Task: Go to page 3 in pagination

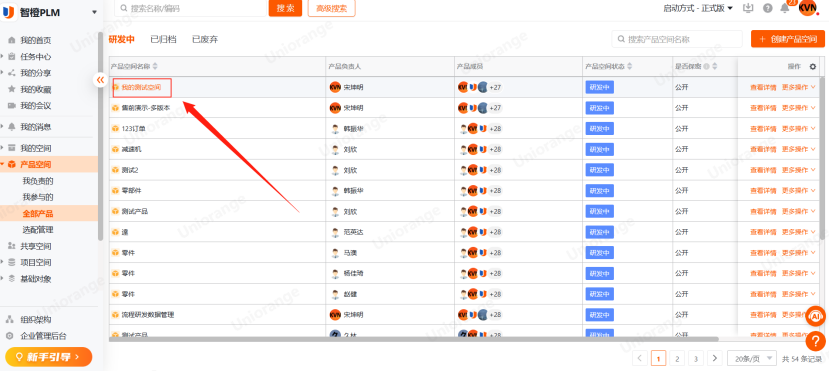Action: [x=696, y=358]
